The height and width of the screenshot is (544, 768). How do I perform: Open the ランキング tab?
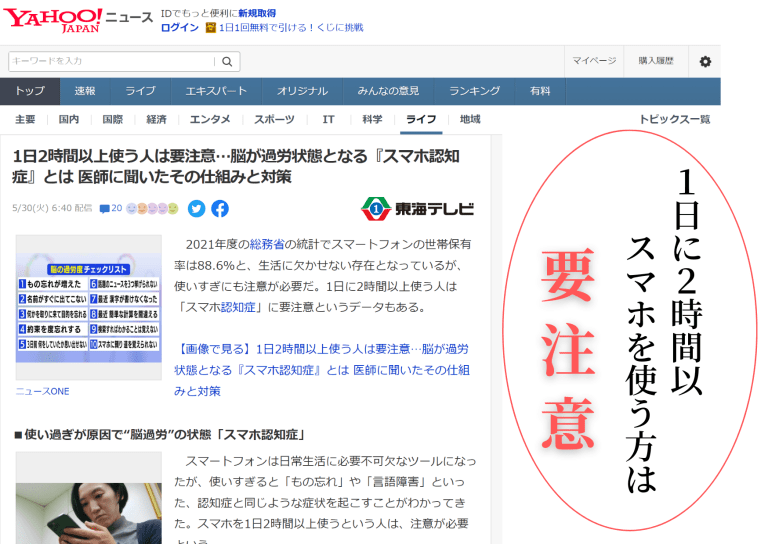tap(474, 91)
